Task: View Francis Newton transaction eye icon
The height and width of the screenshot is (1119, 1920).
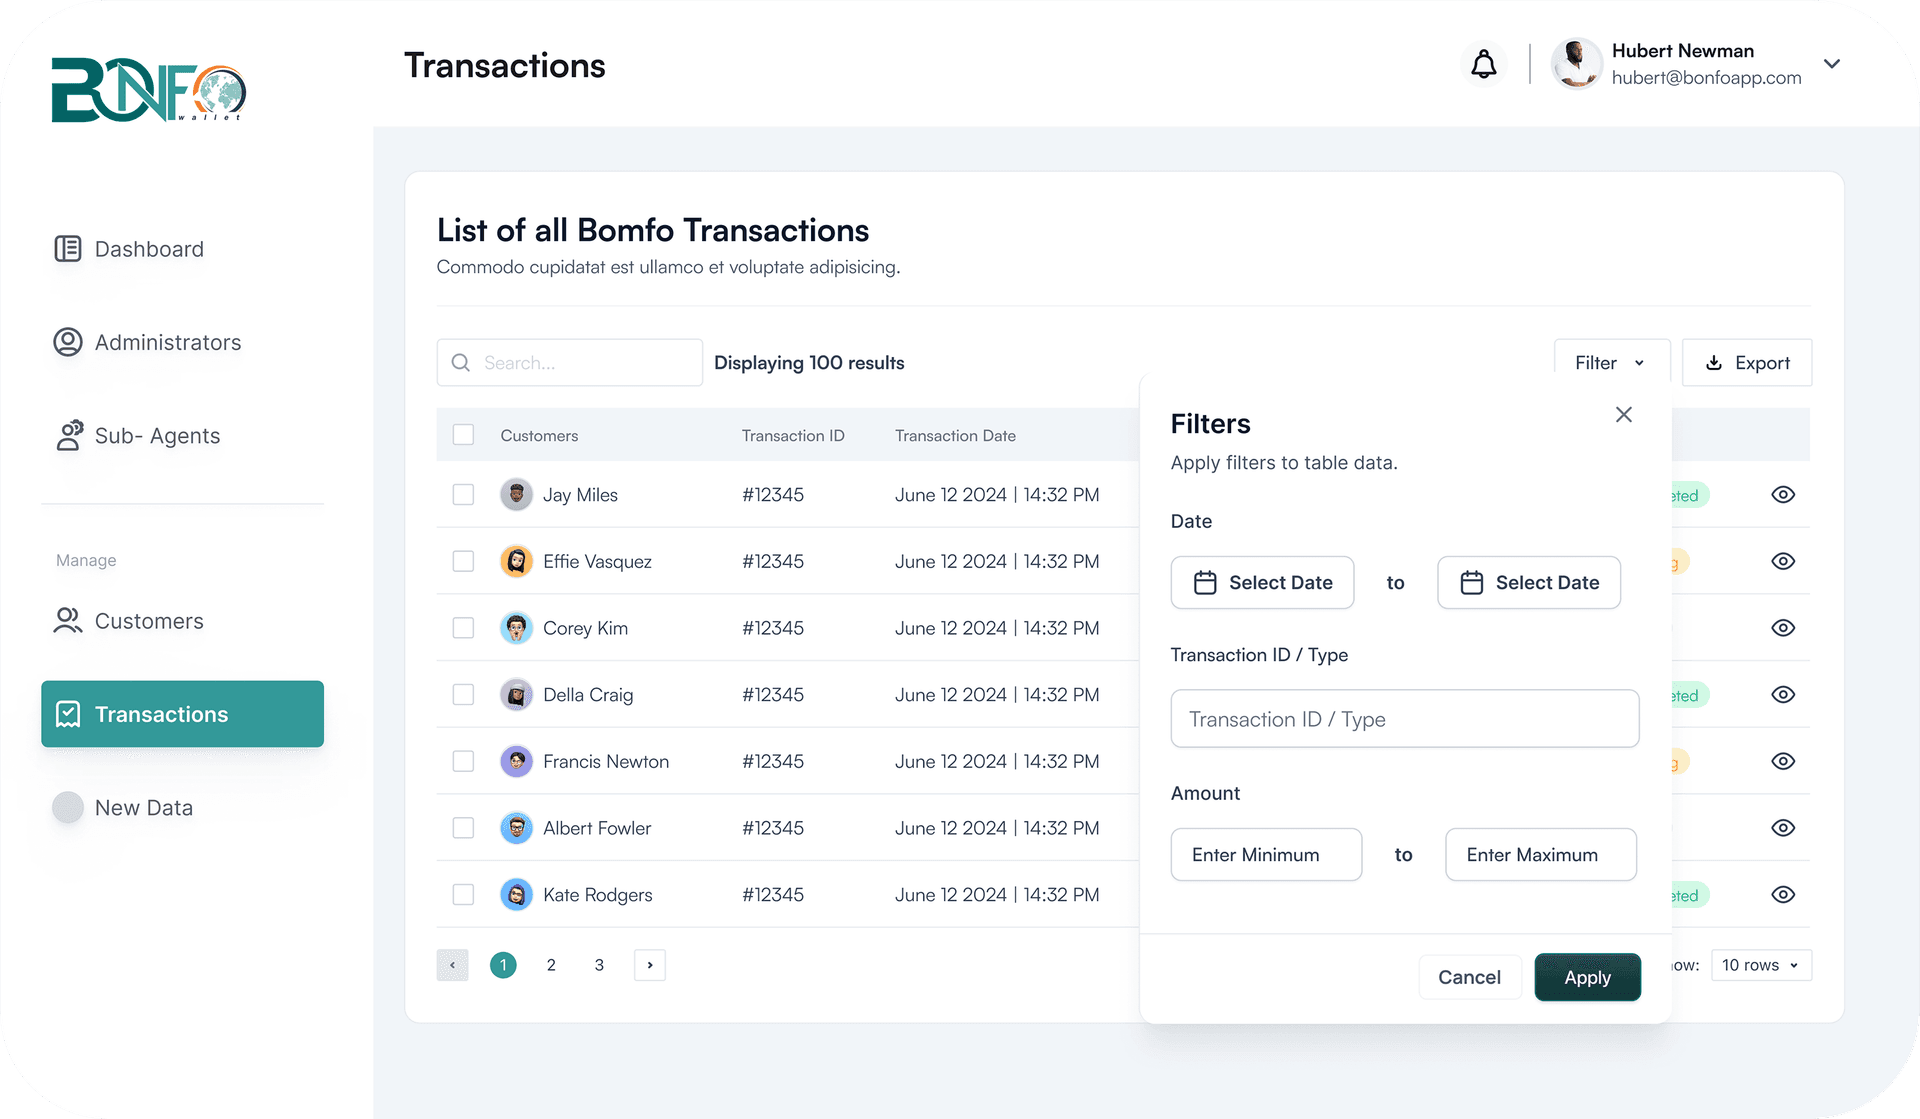Action: (x=1783, y=761)
